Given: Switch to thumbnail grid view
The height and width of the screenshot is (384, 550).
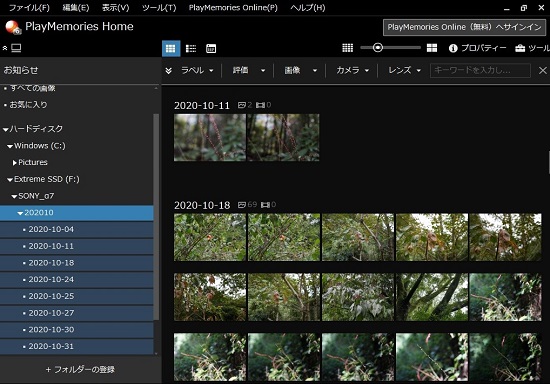Looking at the screenshot, I should 171,48.
